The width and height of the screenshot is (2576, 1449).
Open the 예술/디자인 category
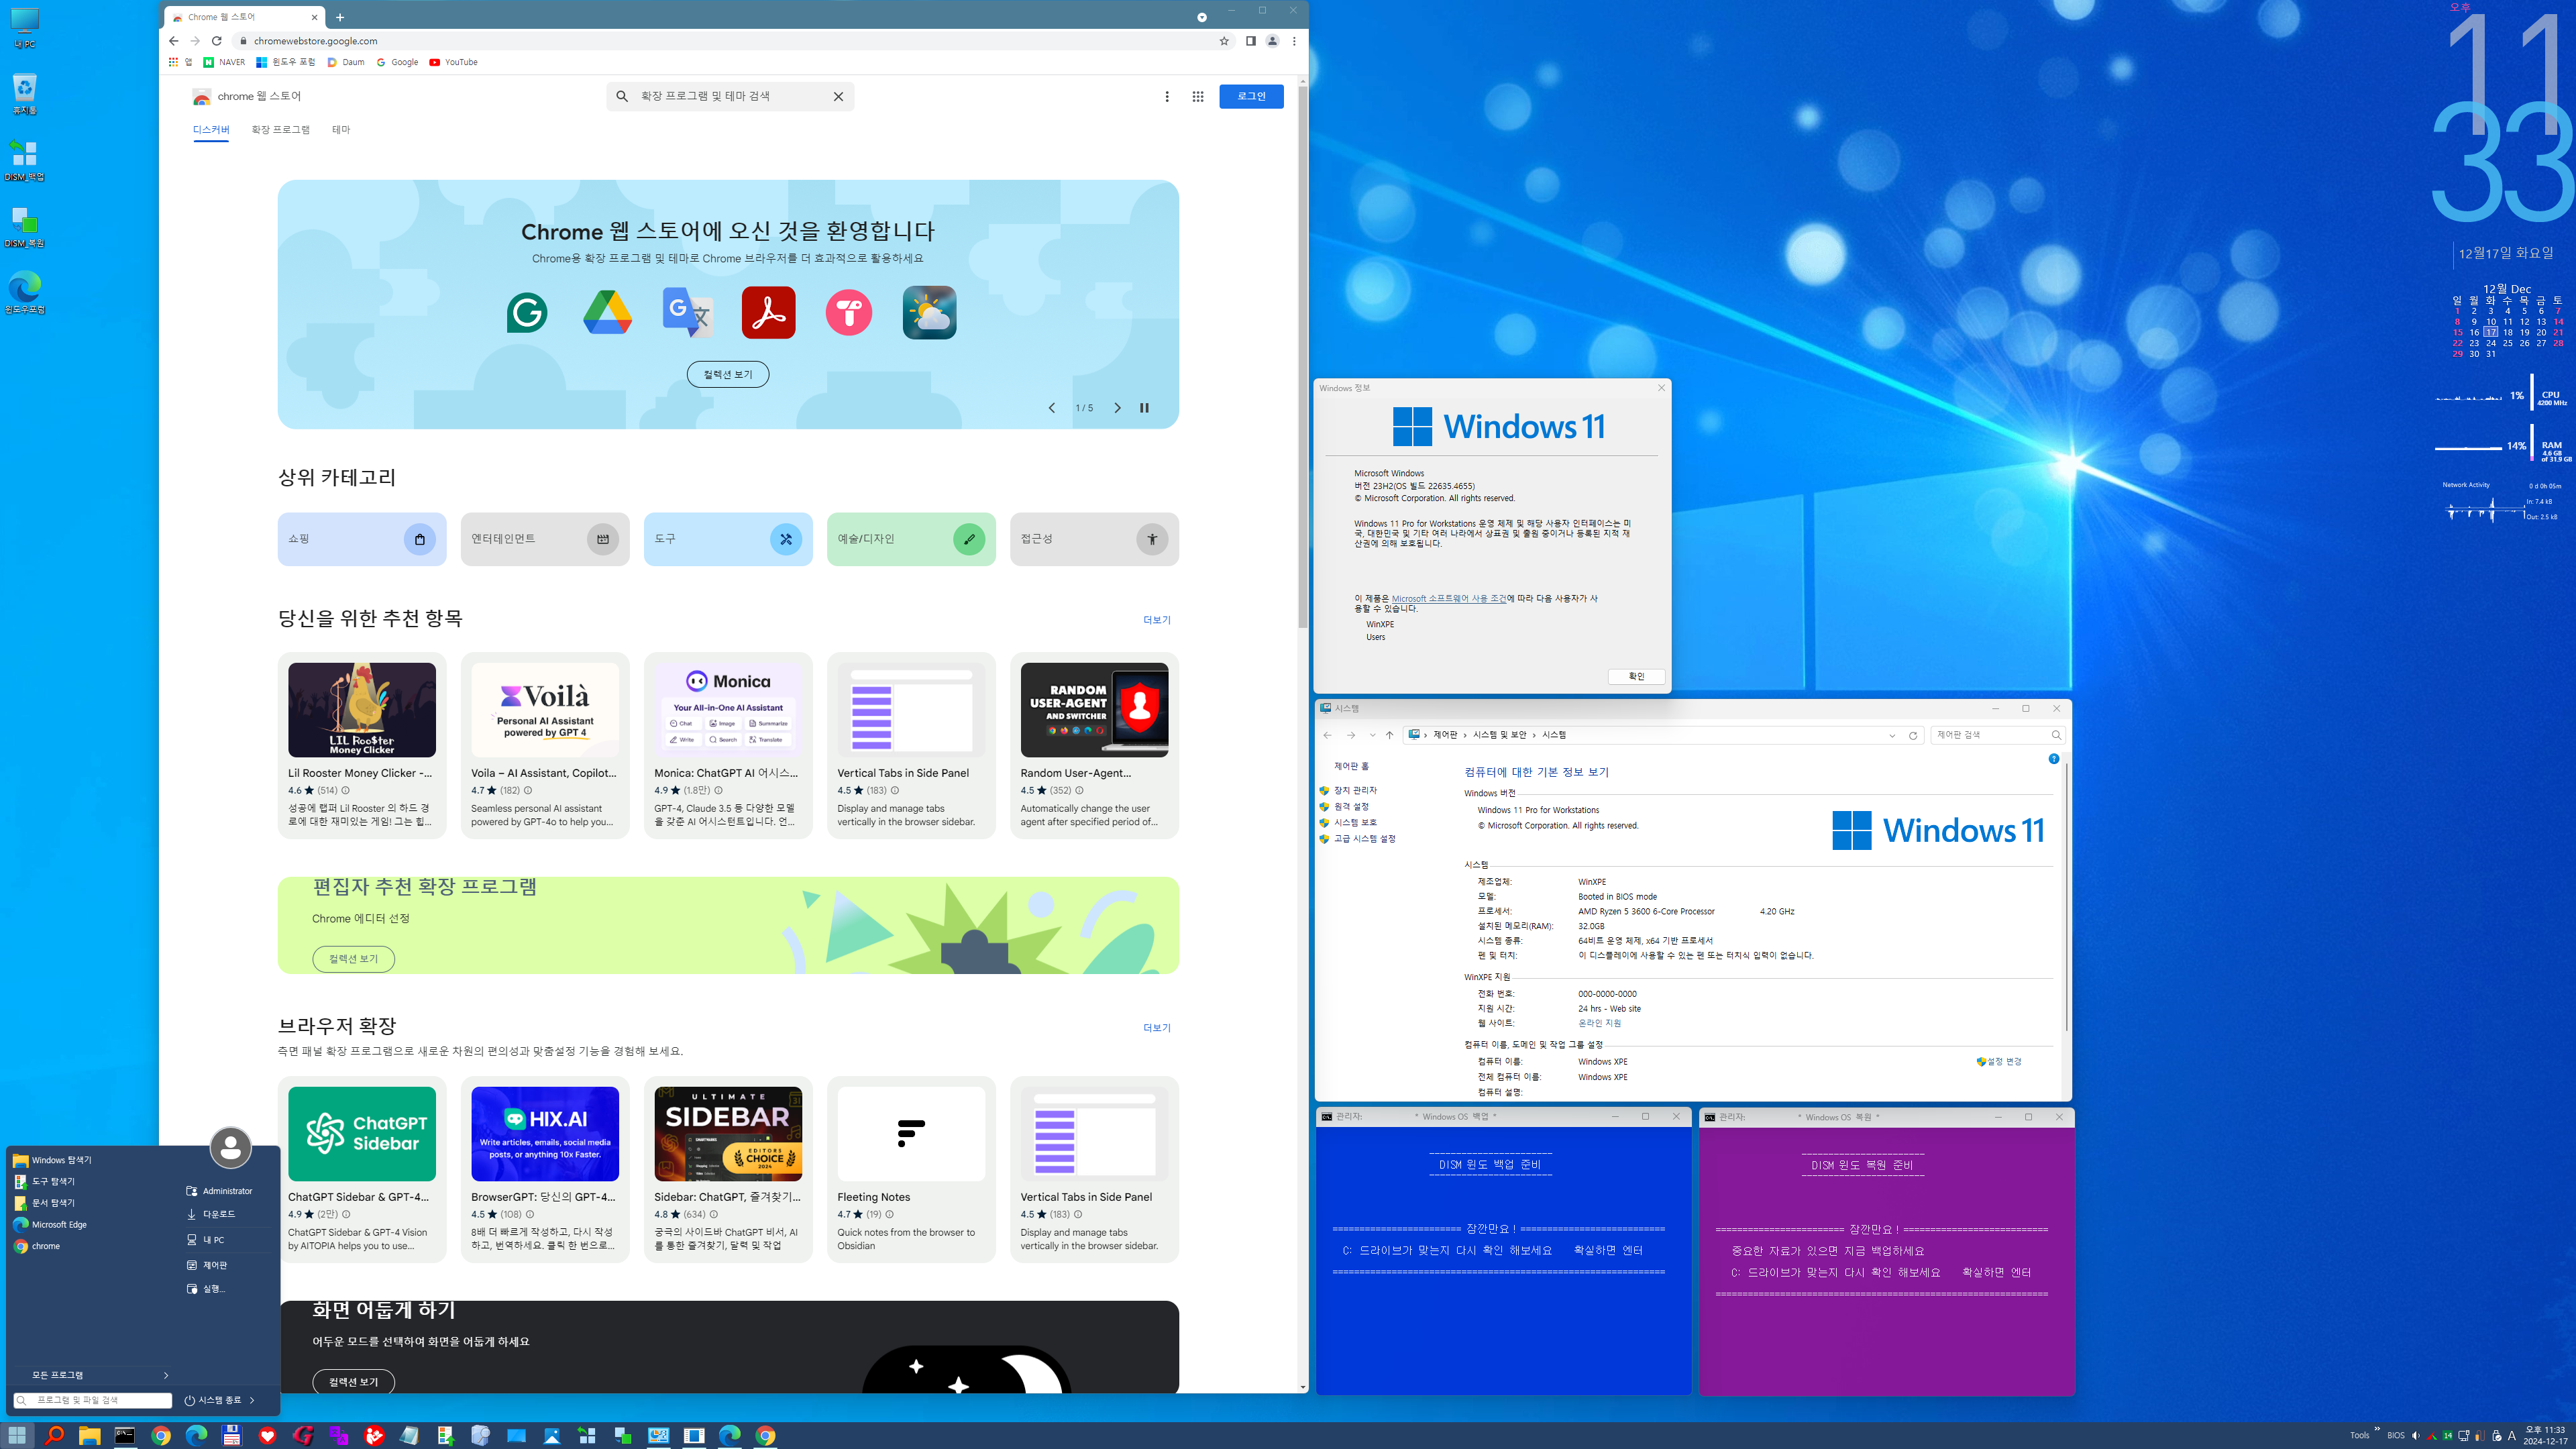click(911, 539)
